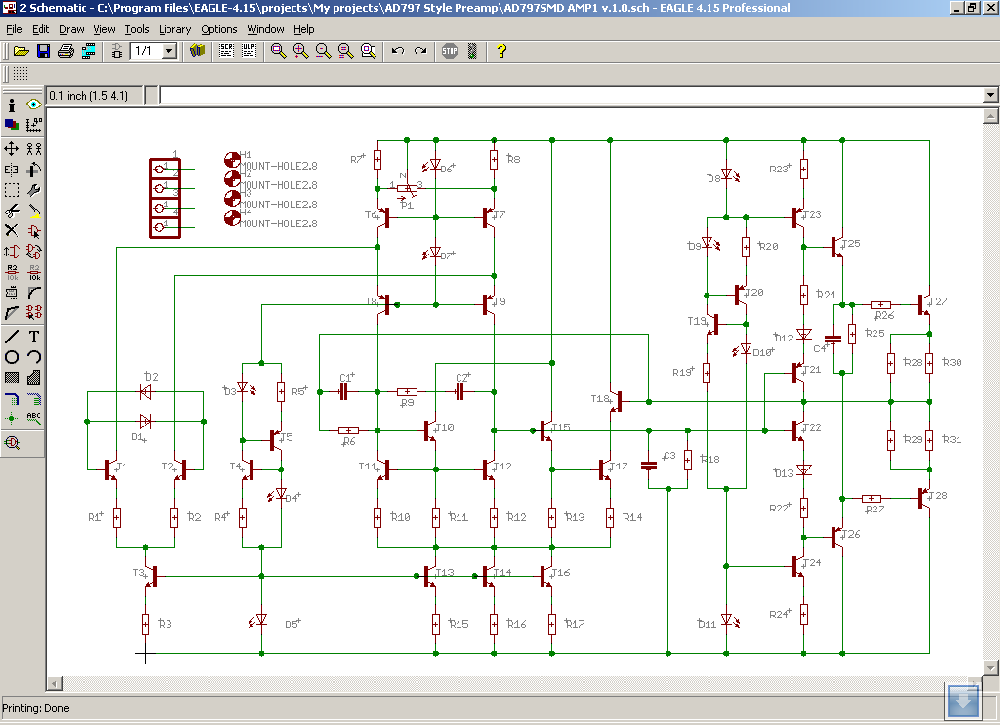Select the Show eye tool
The image size is (1000, 725).
(x=34, y=105)
